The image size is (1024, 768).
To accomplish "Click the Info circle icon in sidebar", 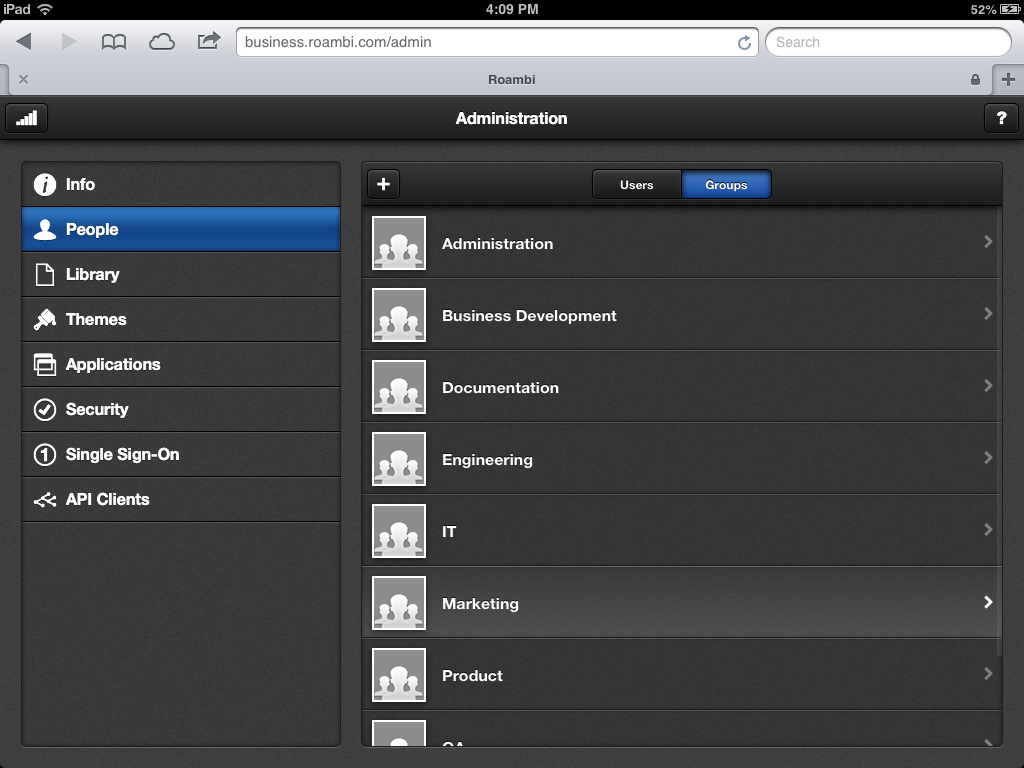I will (45, 185).
